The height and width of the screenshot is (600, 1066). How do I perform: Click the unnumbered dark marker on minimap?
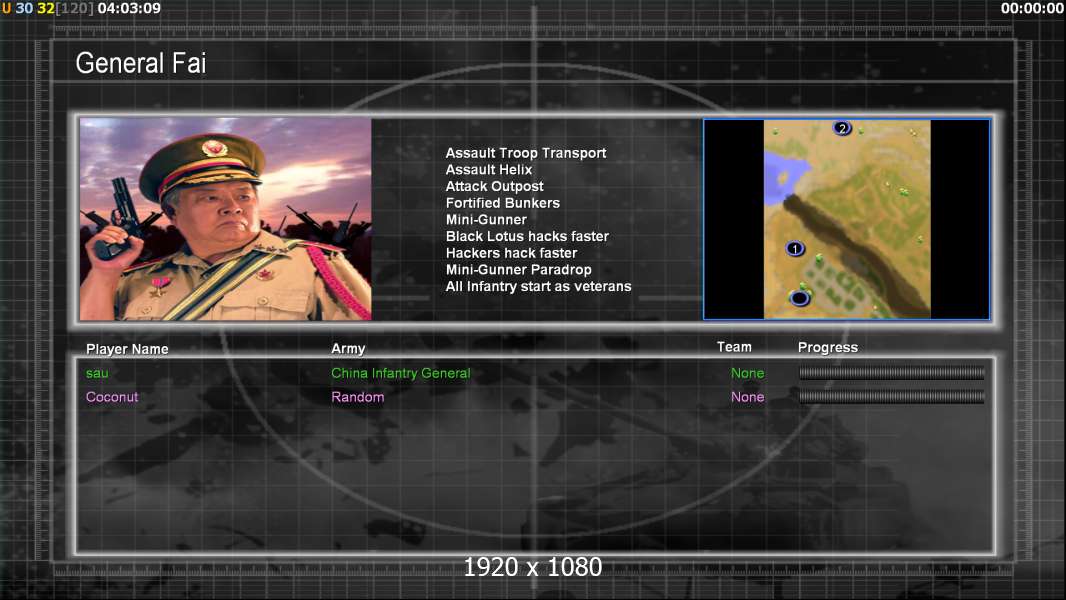click(x=800, y=298)
